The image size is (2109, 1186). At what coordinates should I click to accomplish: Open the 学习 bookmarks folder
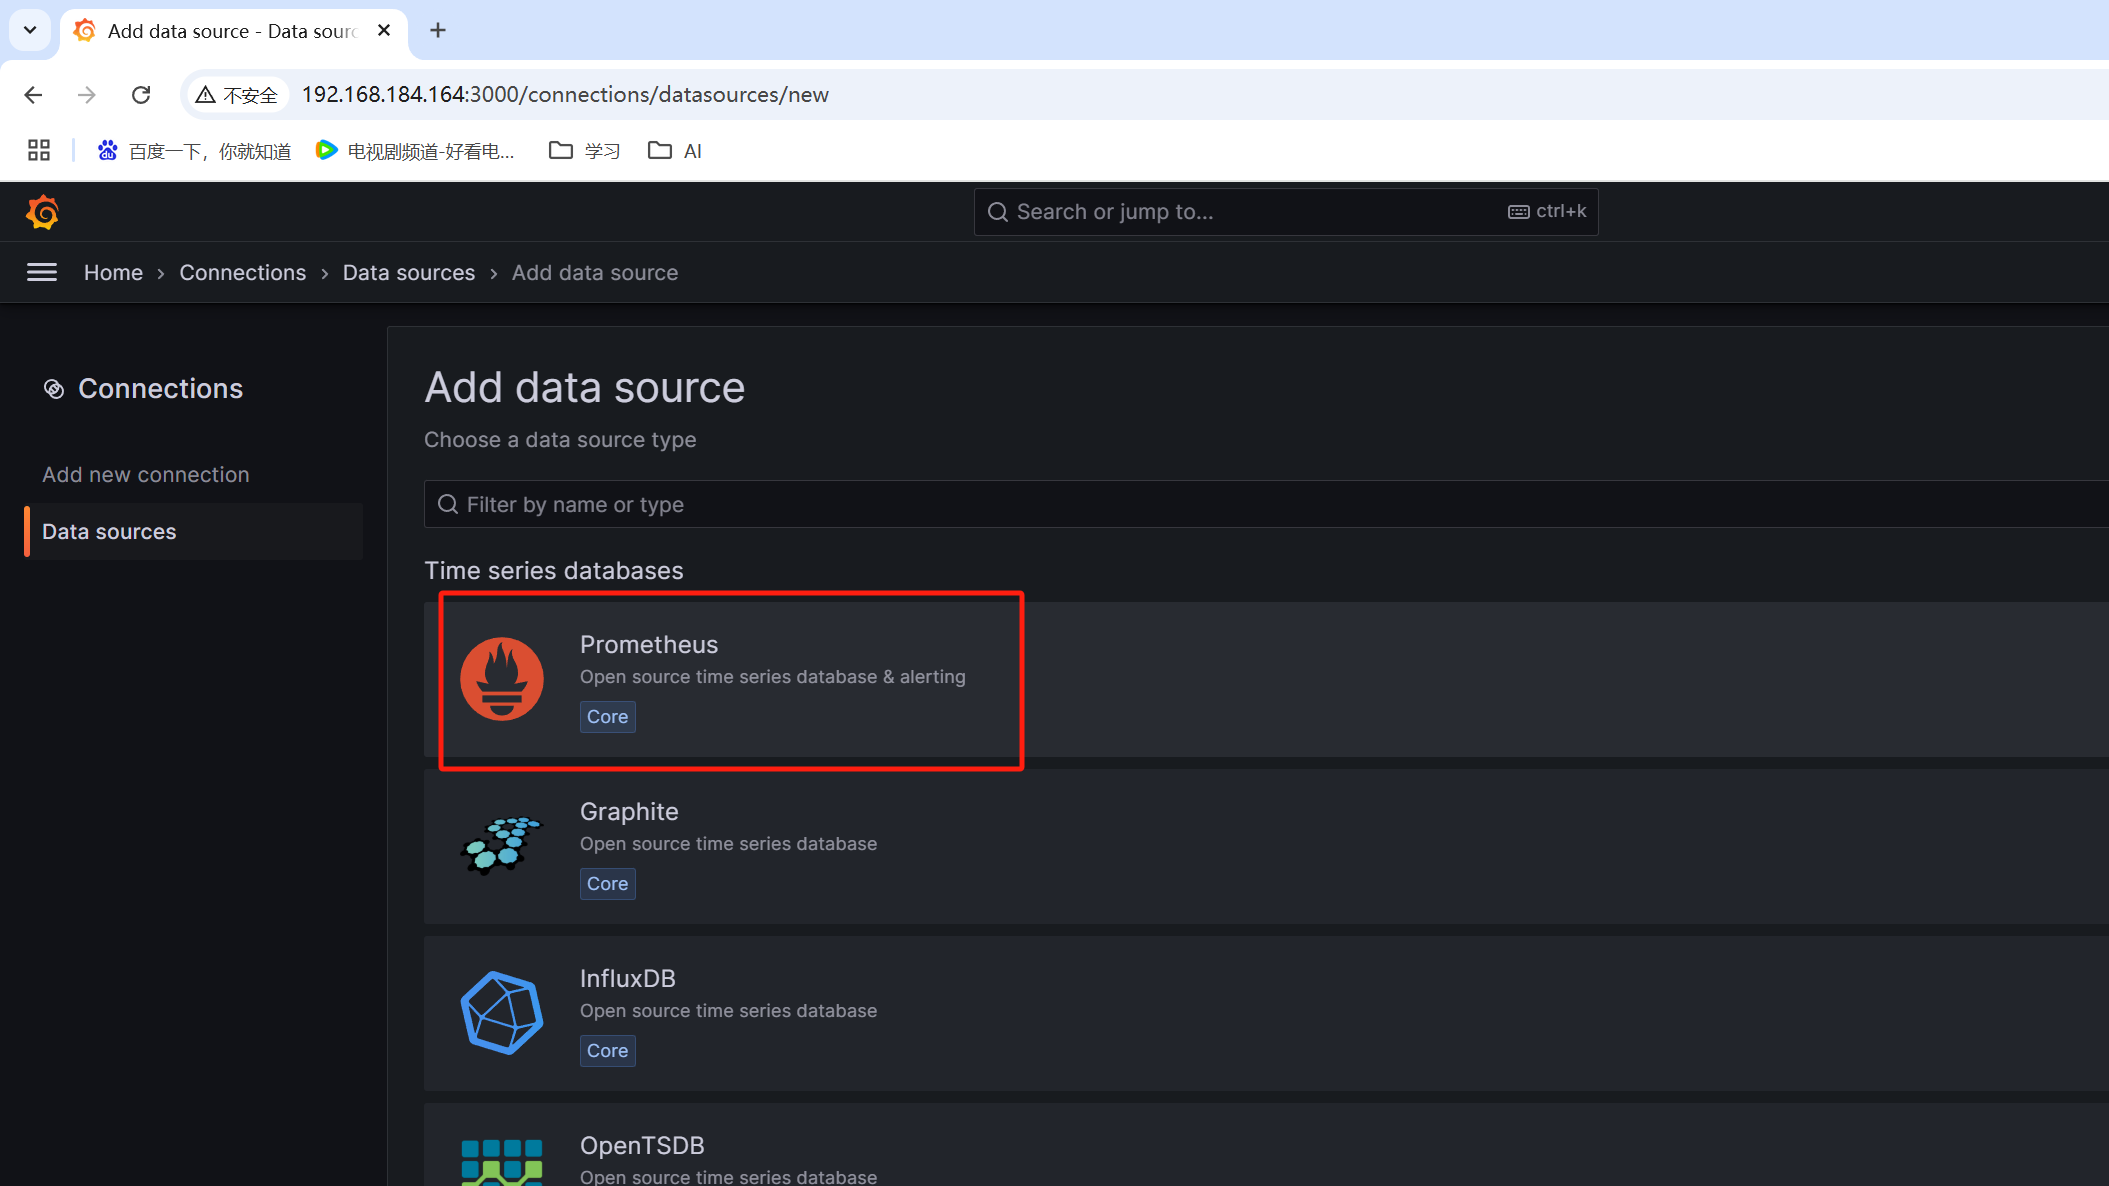[x=585, y=151]
